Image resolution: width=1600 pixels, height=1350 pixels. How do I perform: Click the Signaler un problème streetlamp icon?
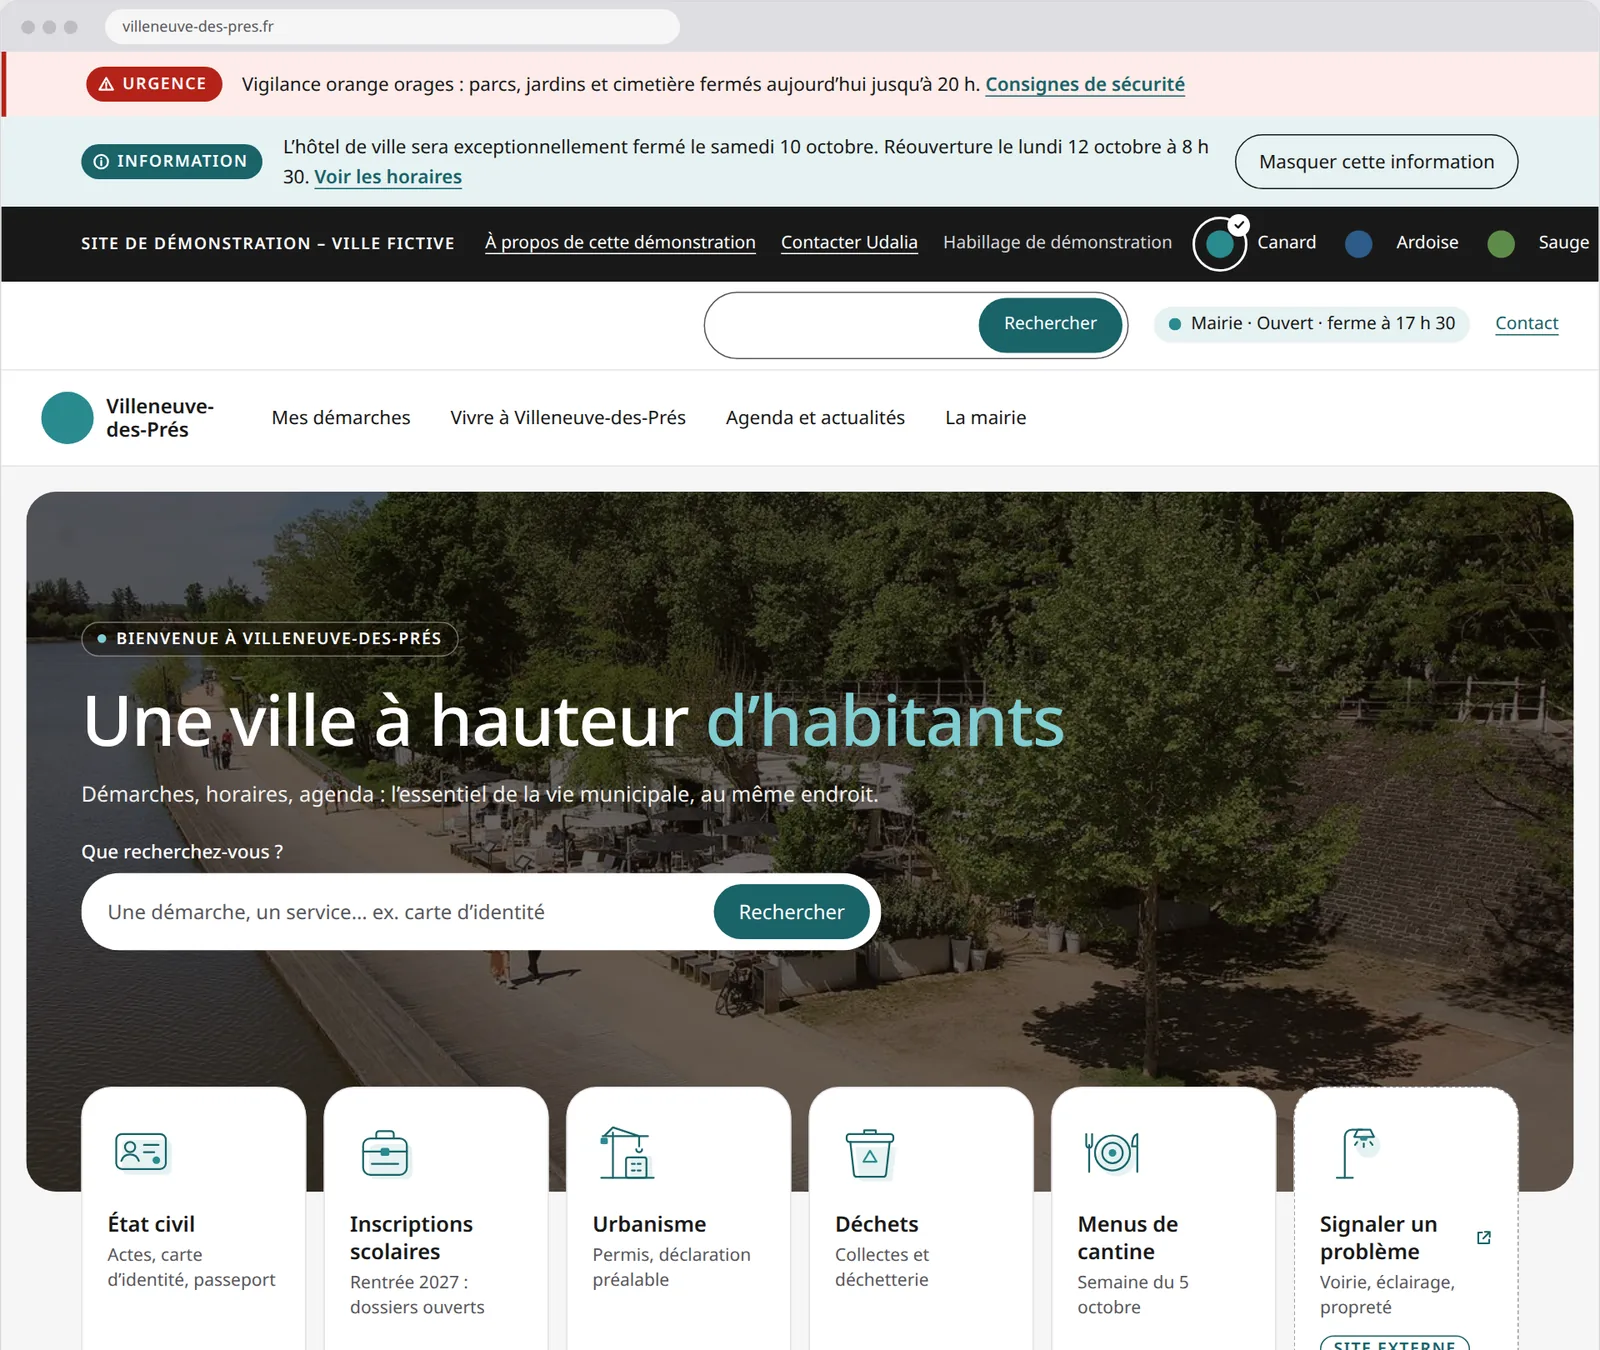tap(1358, 1153)
